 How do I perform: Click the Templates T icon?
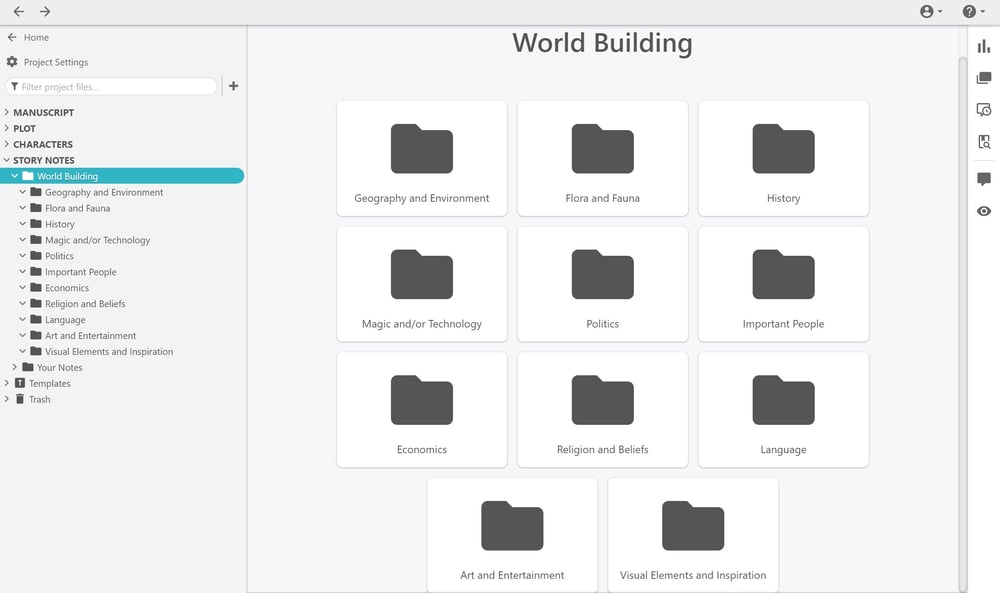(20, 383)
